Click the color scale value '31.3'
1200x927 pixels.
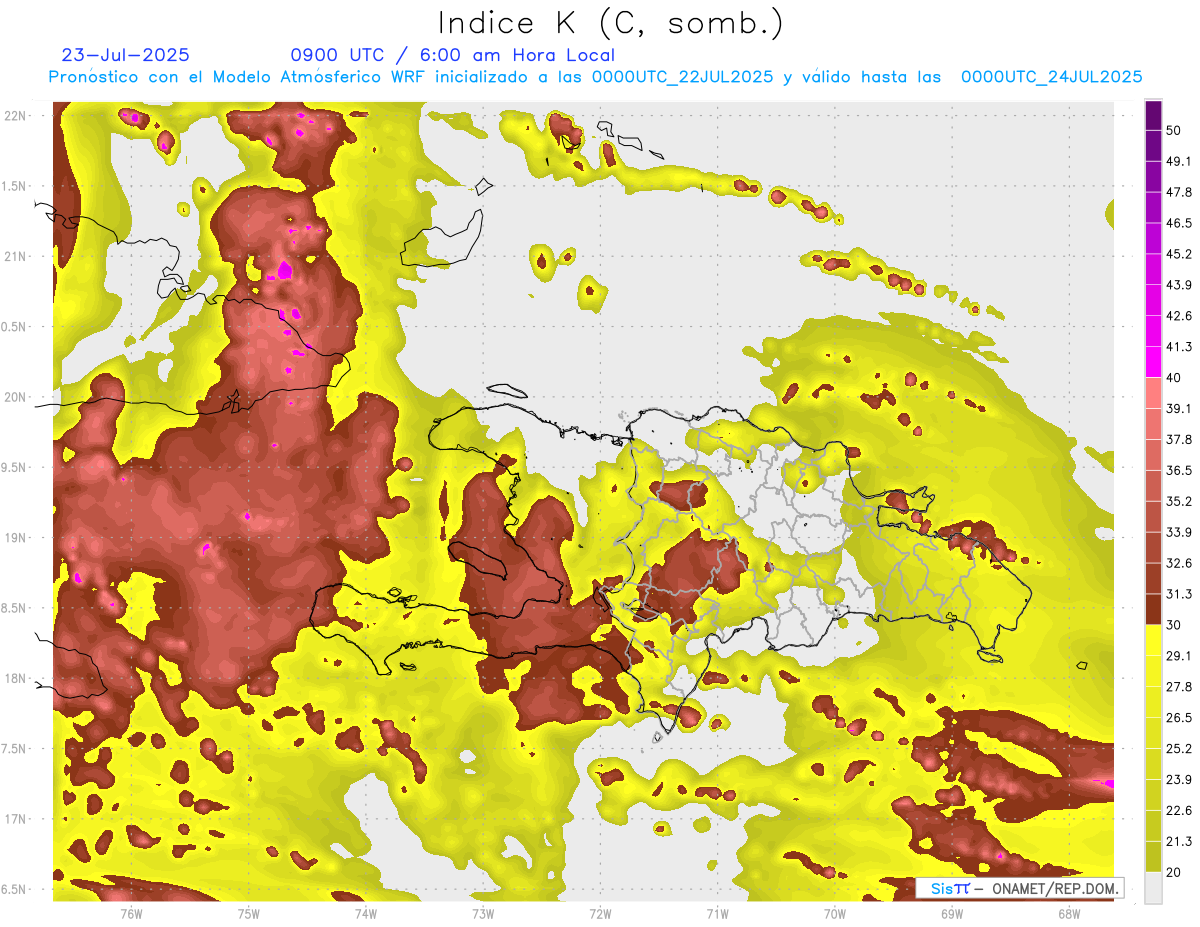(x=1179, y=594)
